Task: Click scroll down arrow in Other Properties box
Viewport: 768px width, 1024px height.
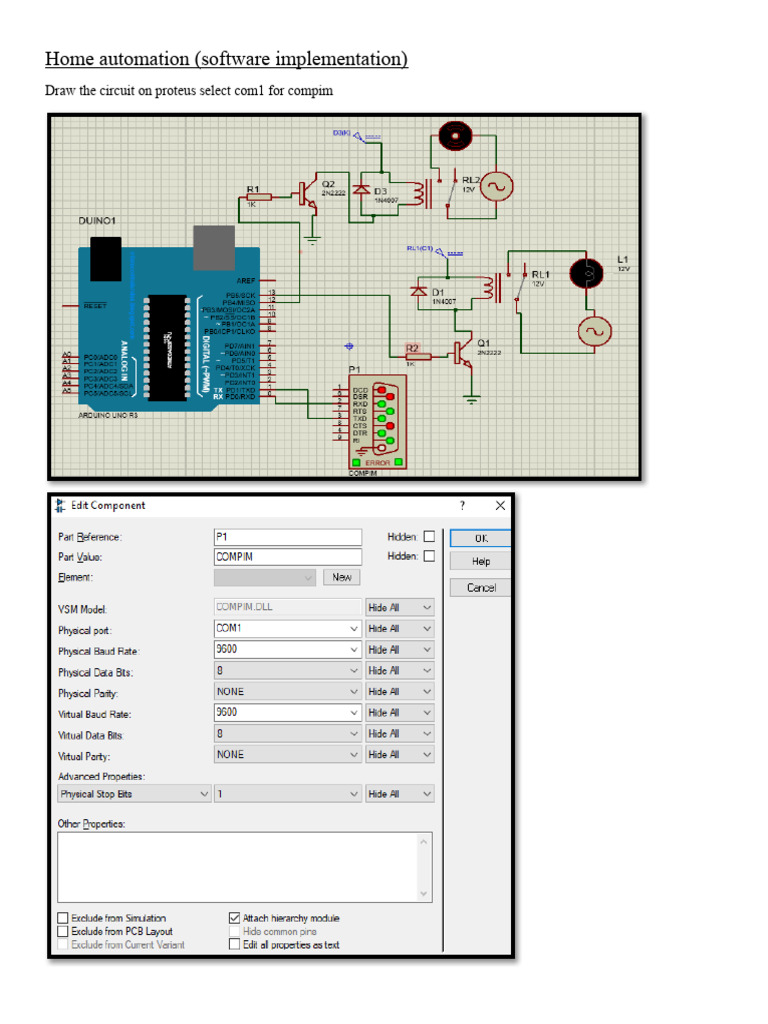Action: (x=424, y=893)
